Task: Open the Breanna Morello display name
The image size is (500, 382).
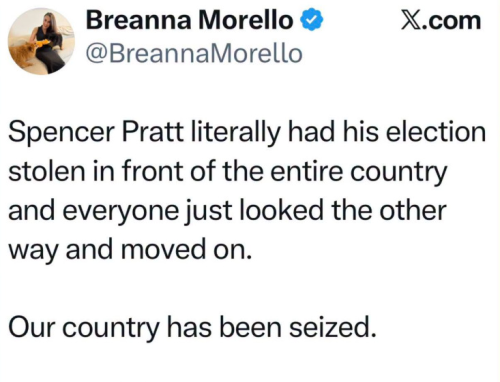Action: click(189, 20)
